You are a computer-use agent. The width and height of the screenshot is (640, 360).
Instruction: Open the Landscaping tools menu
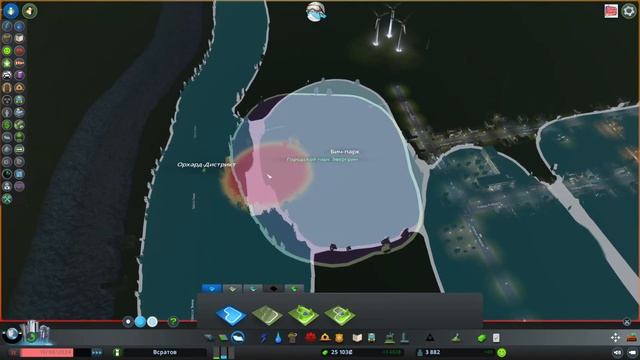pyautogui.click(x=456, y=338)
